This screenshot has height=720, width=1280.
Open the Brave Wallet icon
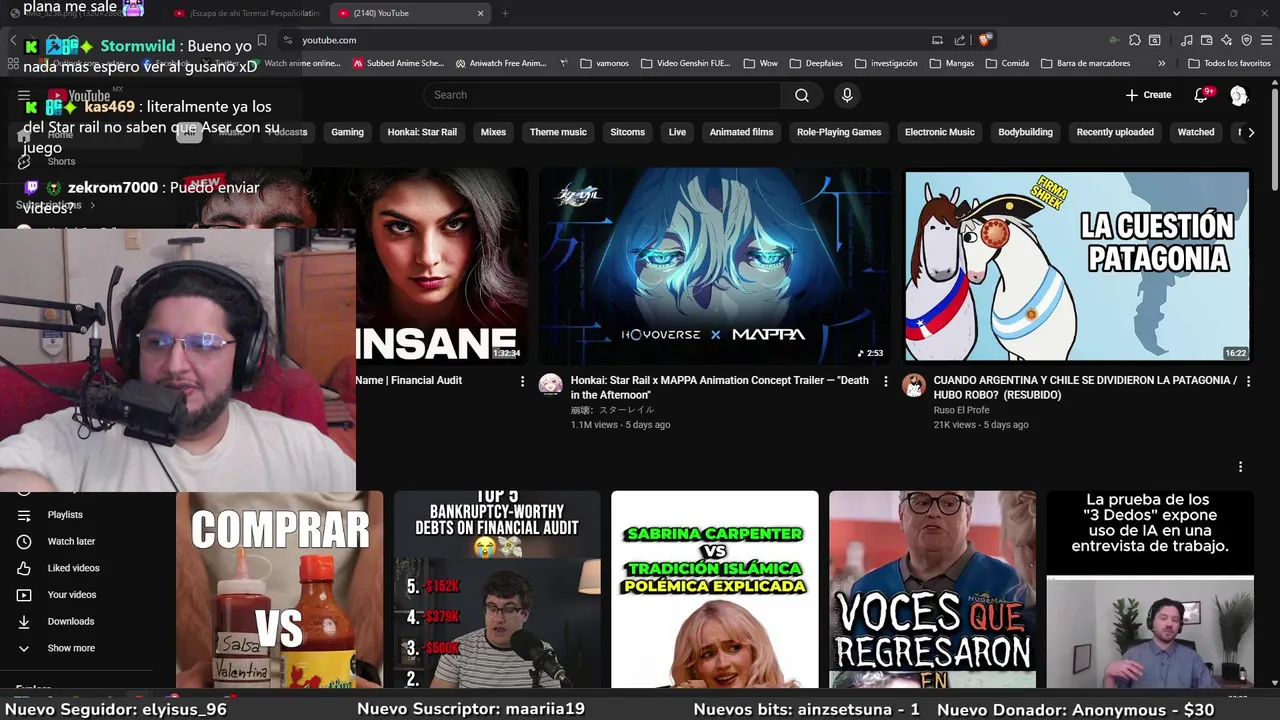tap(1207, 40)
